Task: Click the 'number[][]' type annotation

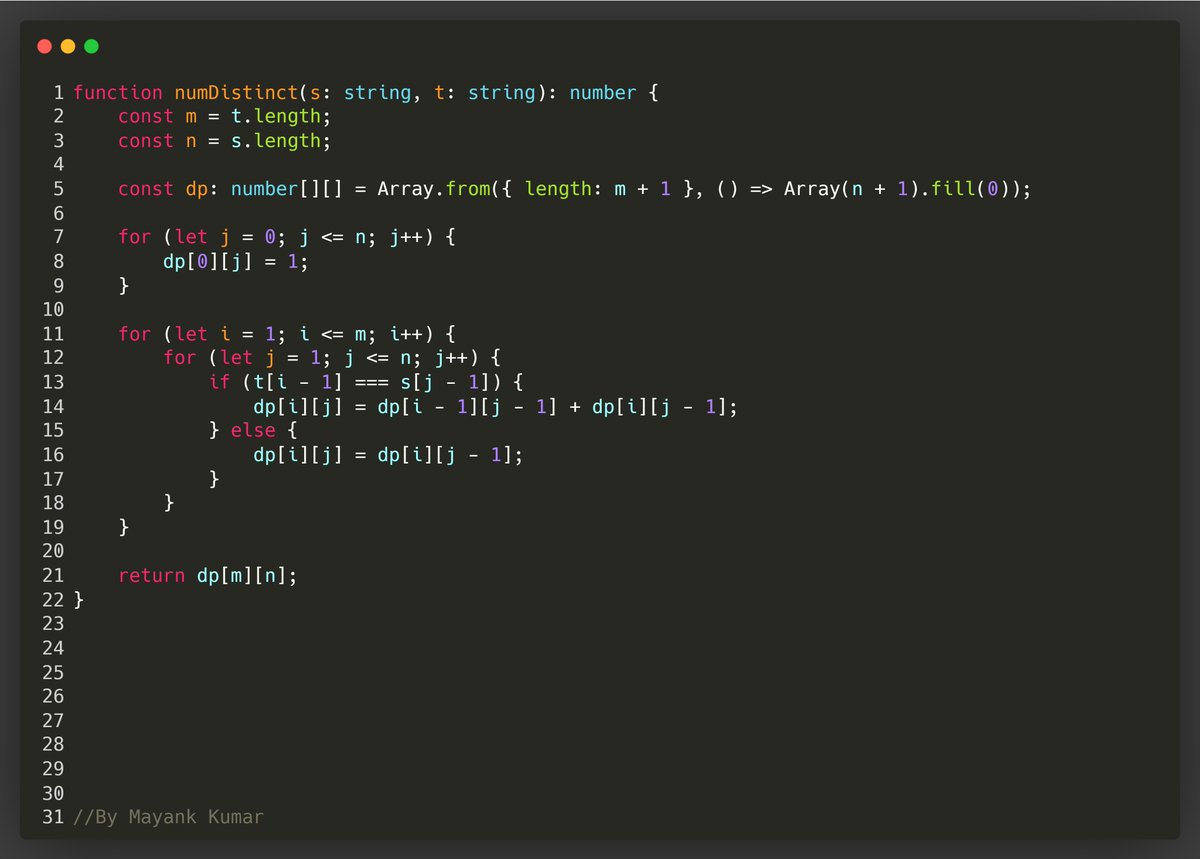Action: pyautogui.click(x=286, y=189)
